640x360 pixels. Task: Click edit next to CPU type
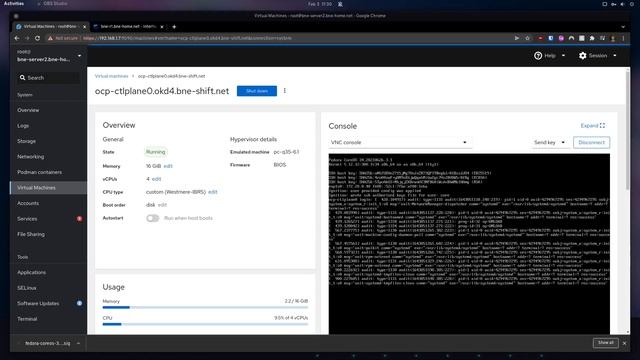(x=213, y=192)
